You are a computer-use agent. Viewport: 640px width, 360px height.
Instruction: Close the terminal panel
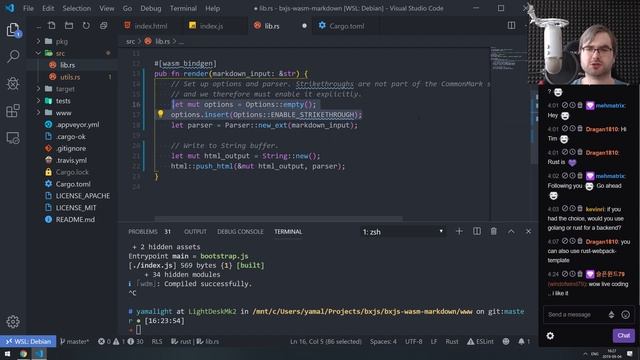(529, 231)
